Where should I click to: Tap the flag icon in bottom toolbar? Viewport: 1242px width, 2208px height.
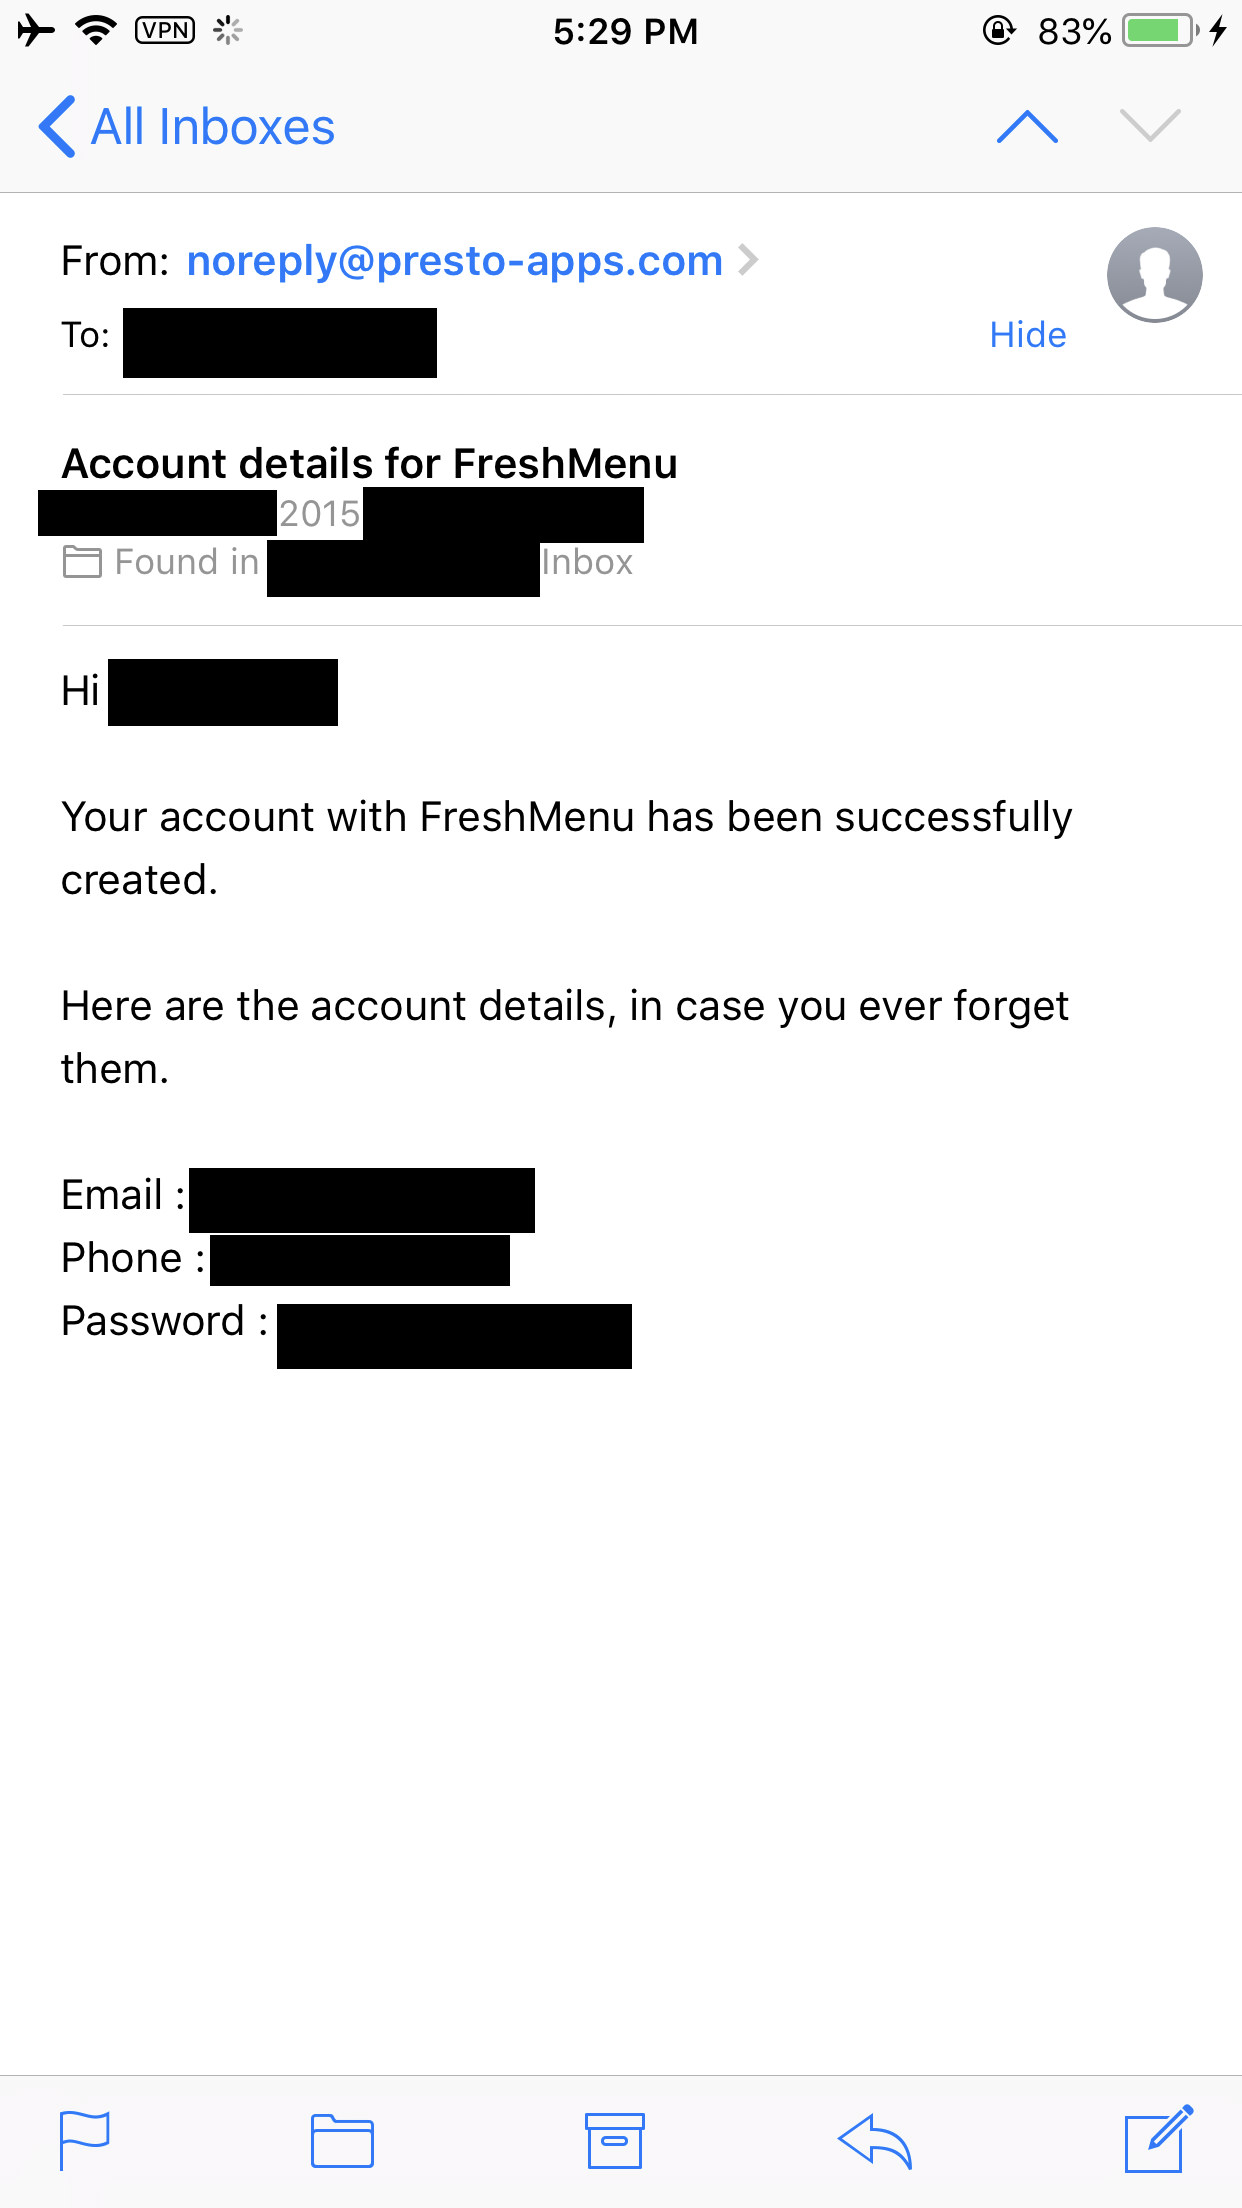pos(84,2140)
